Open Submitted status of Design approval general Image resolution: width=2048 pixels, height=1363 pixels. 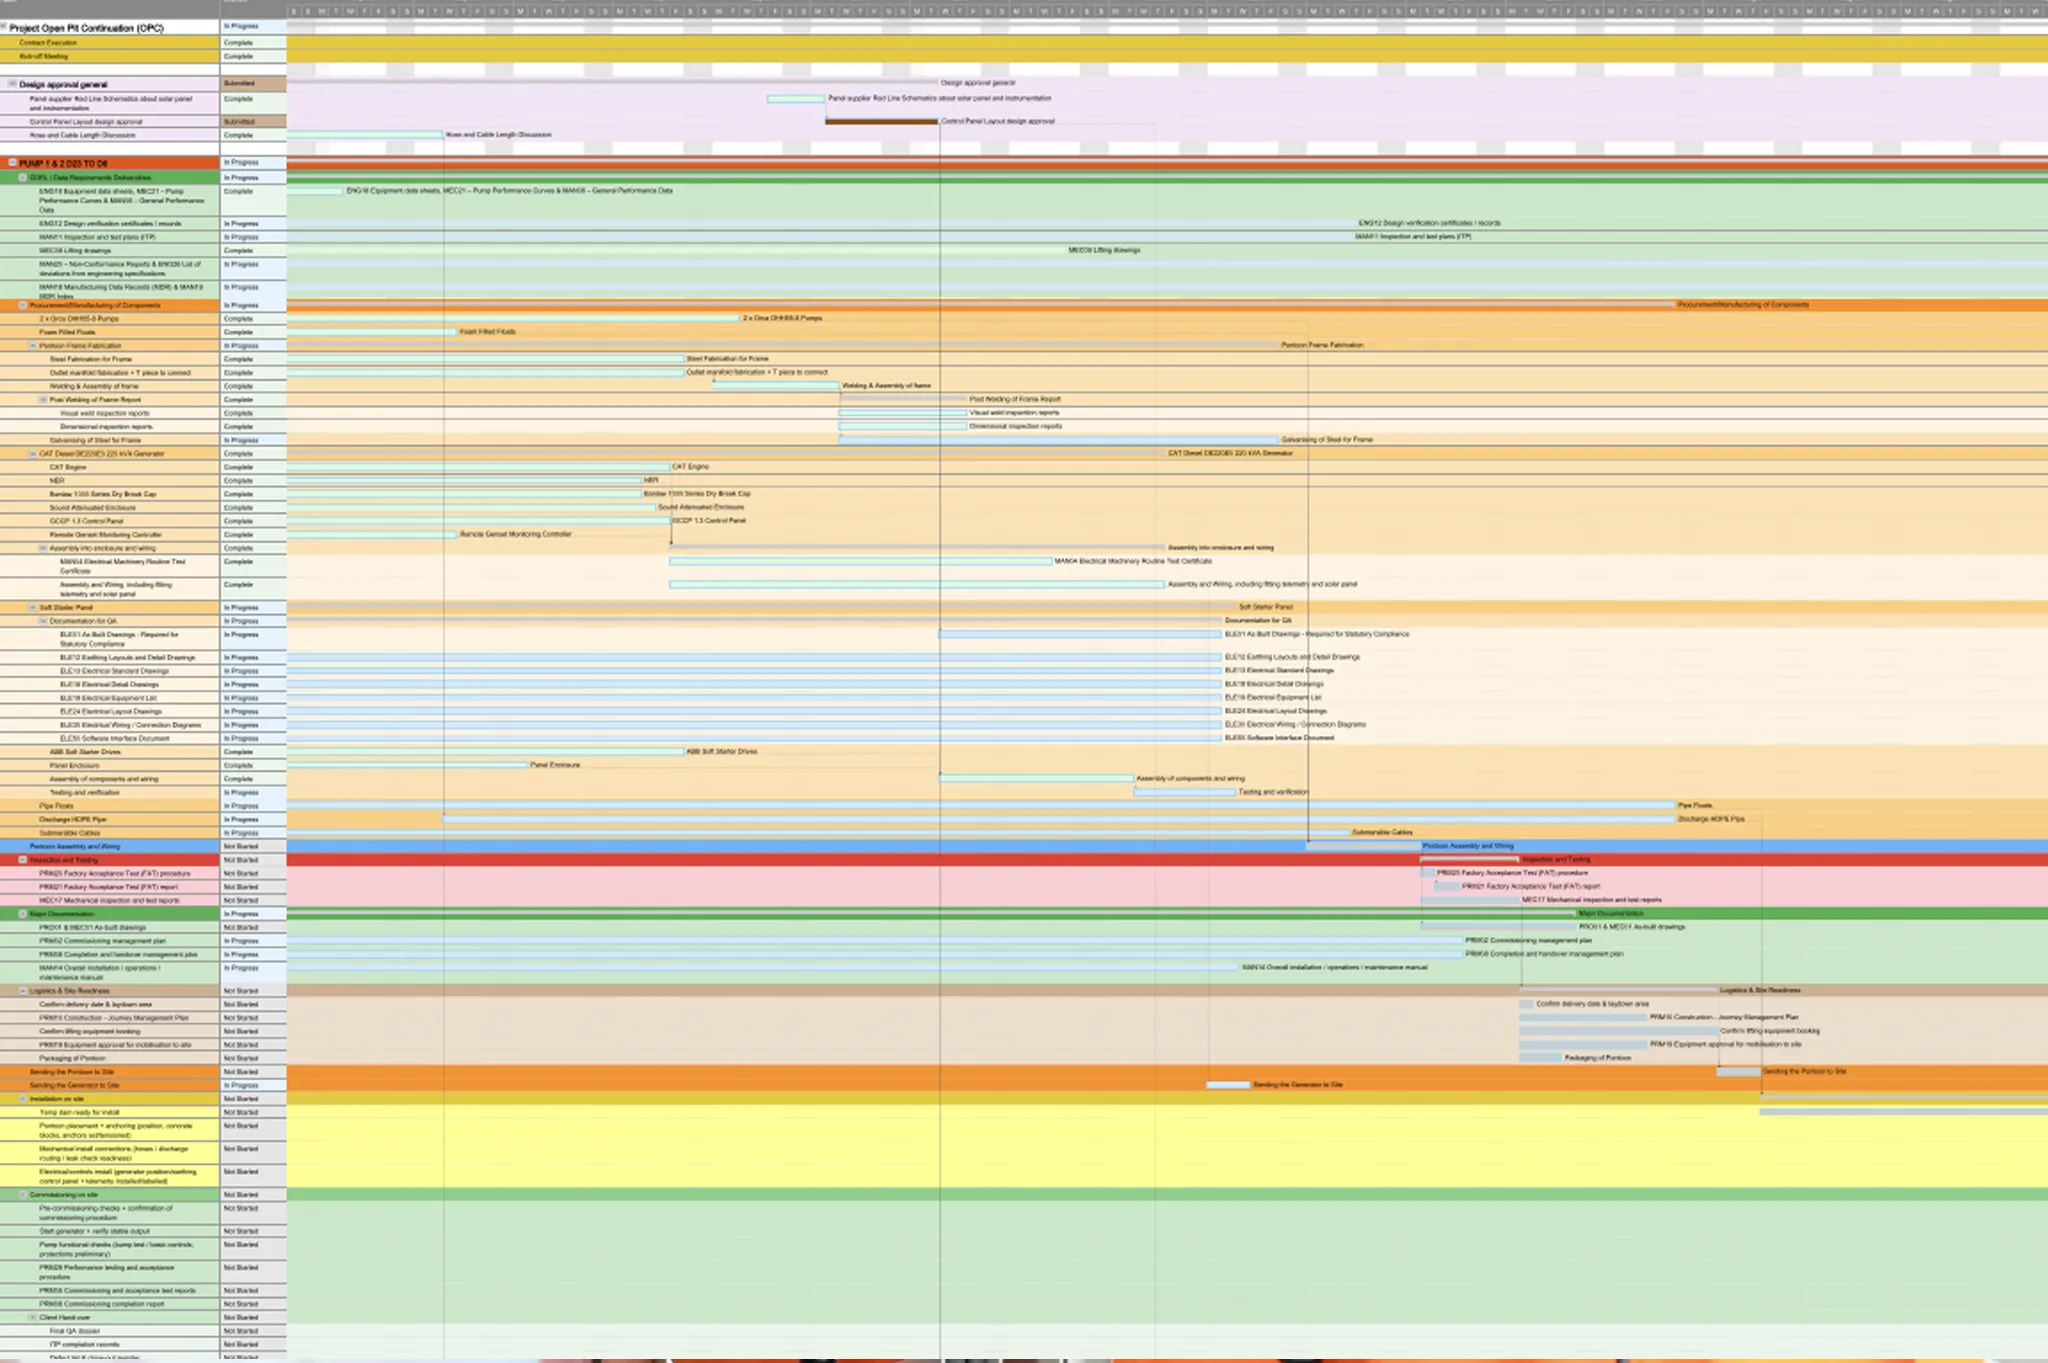[253, 84]
